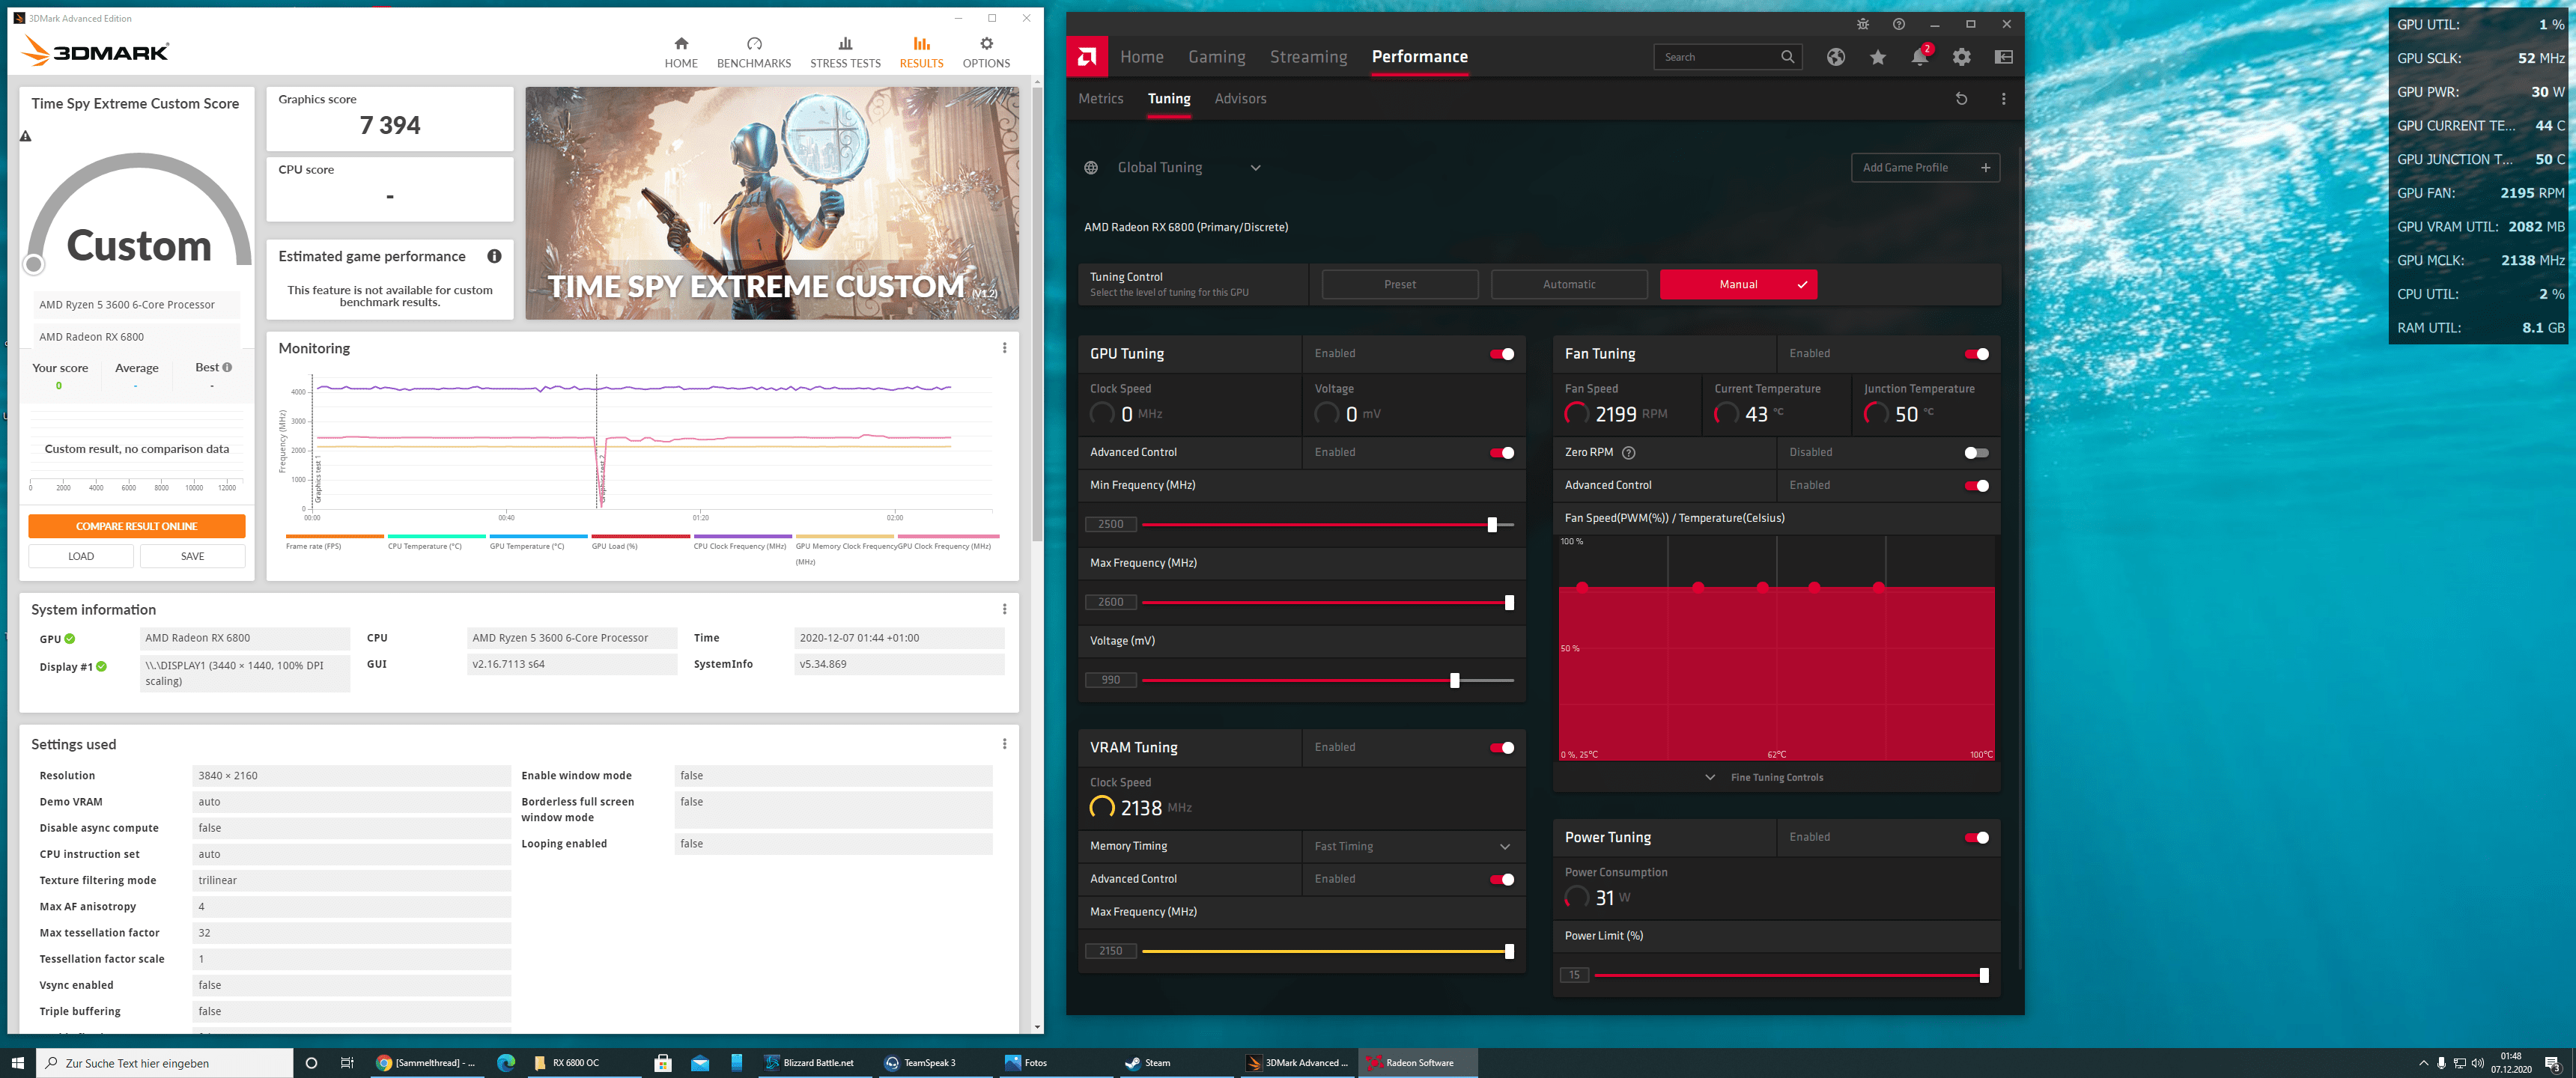This screenshot has height=1078, width=2576.
Task: Toggle GPU Tuning Advanced Control switch
Action: [1501, 453]
